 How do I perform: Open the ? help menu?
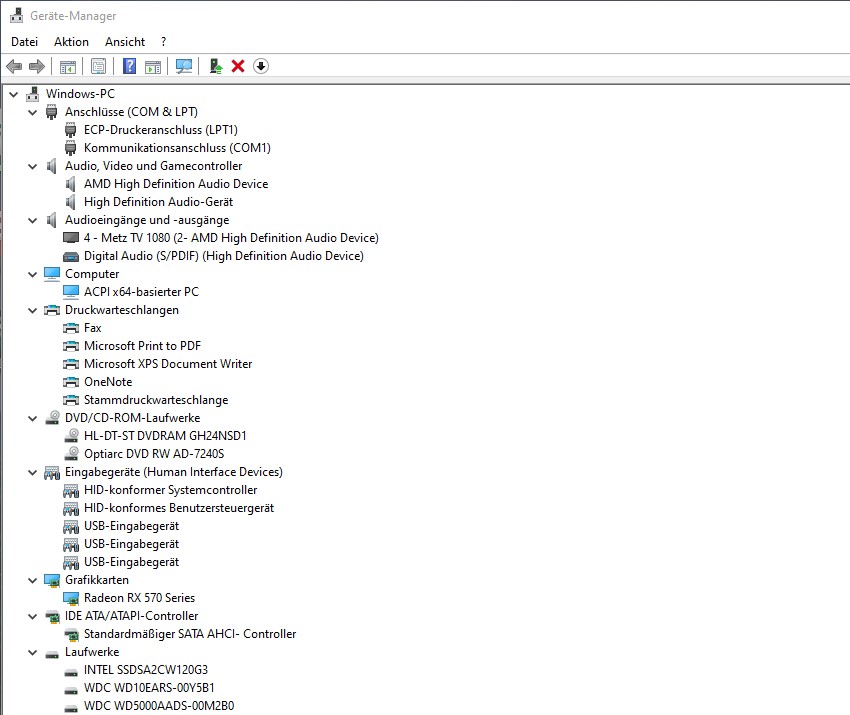(164, 42)
